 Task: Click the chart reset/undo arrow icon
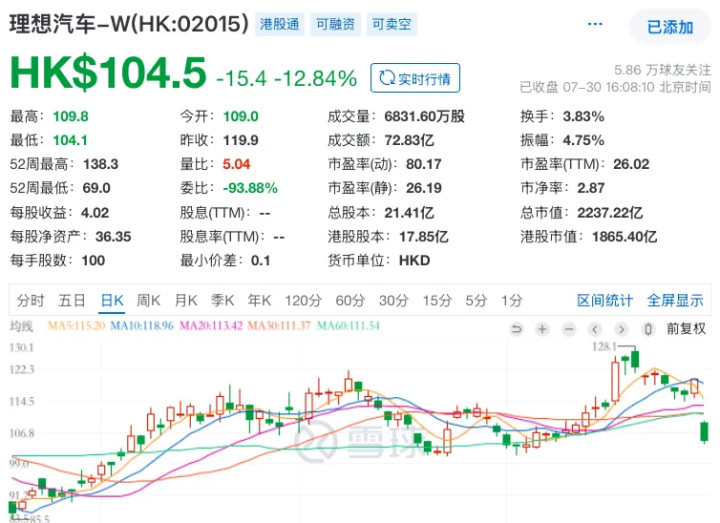(x=517, y=329)
